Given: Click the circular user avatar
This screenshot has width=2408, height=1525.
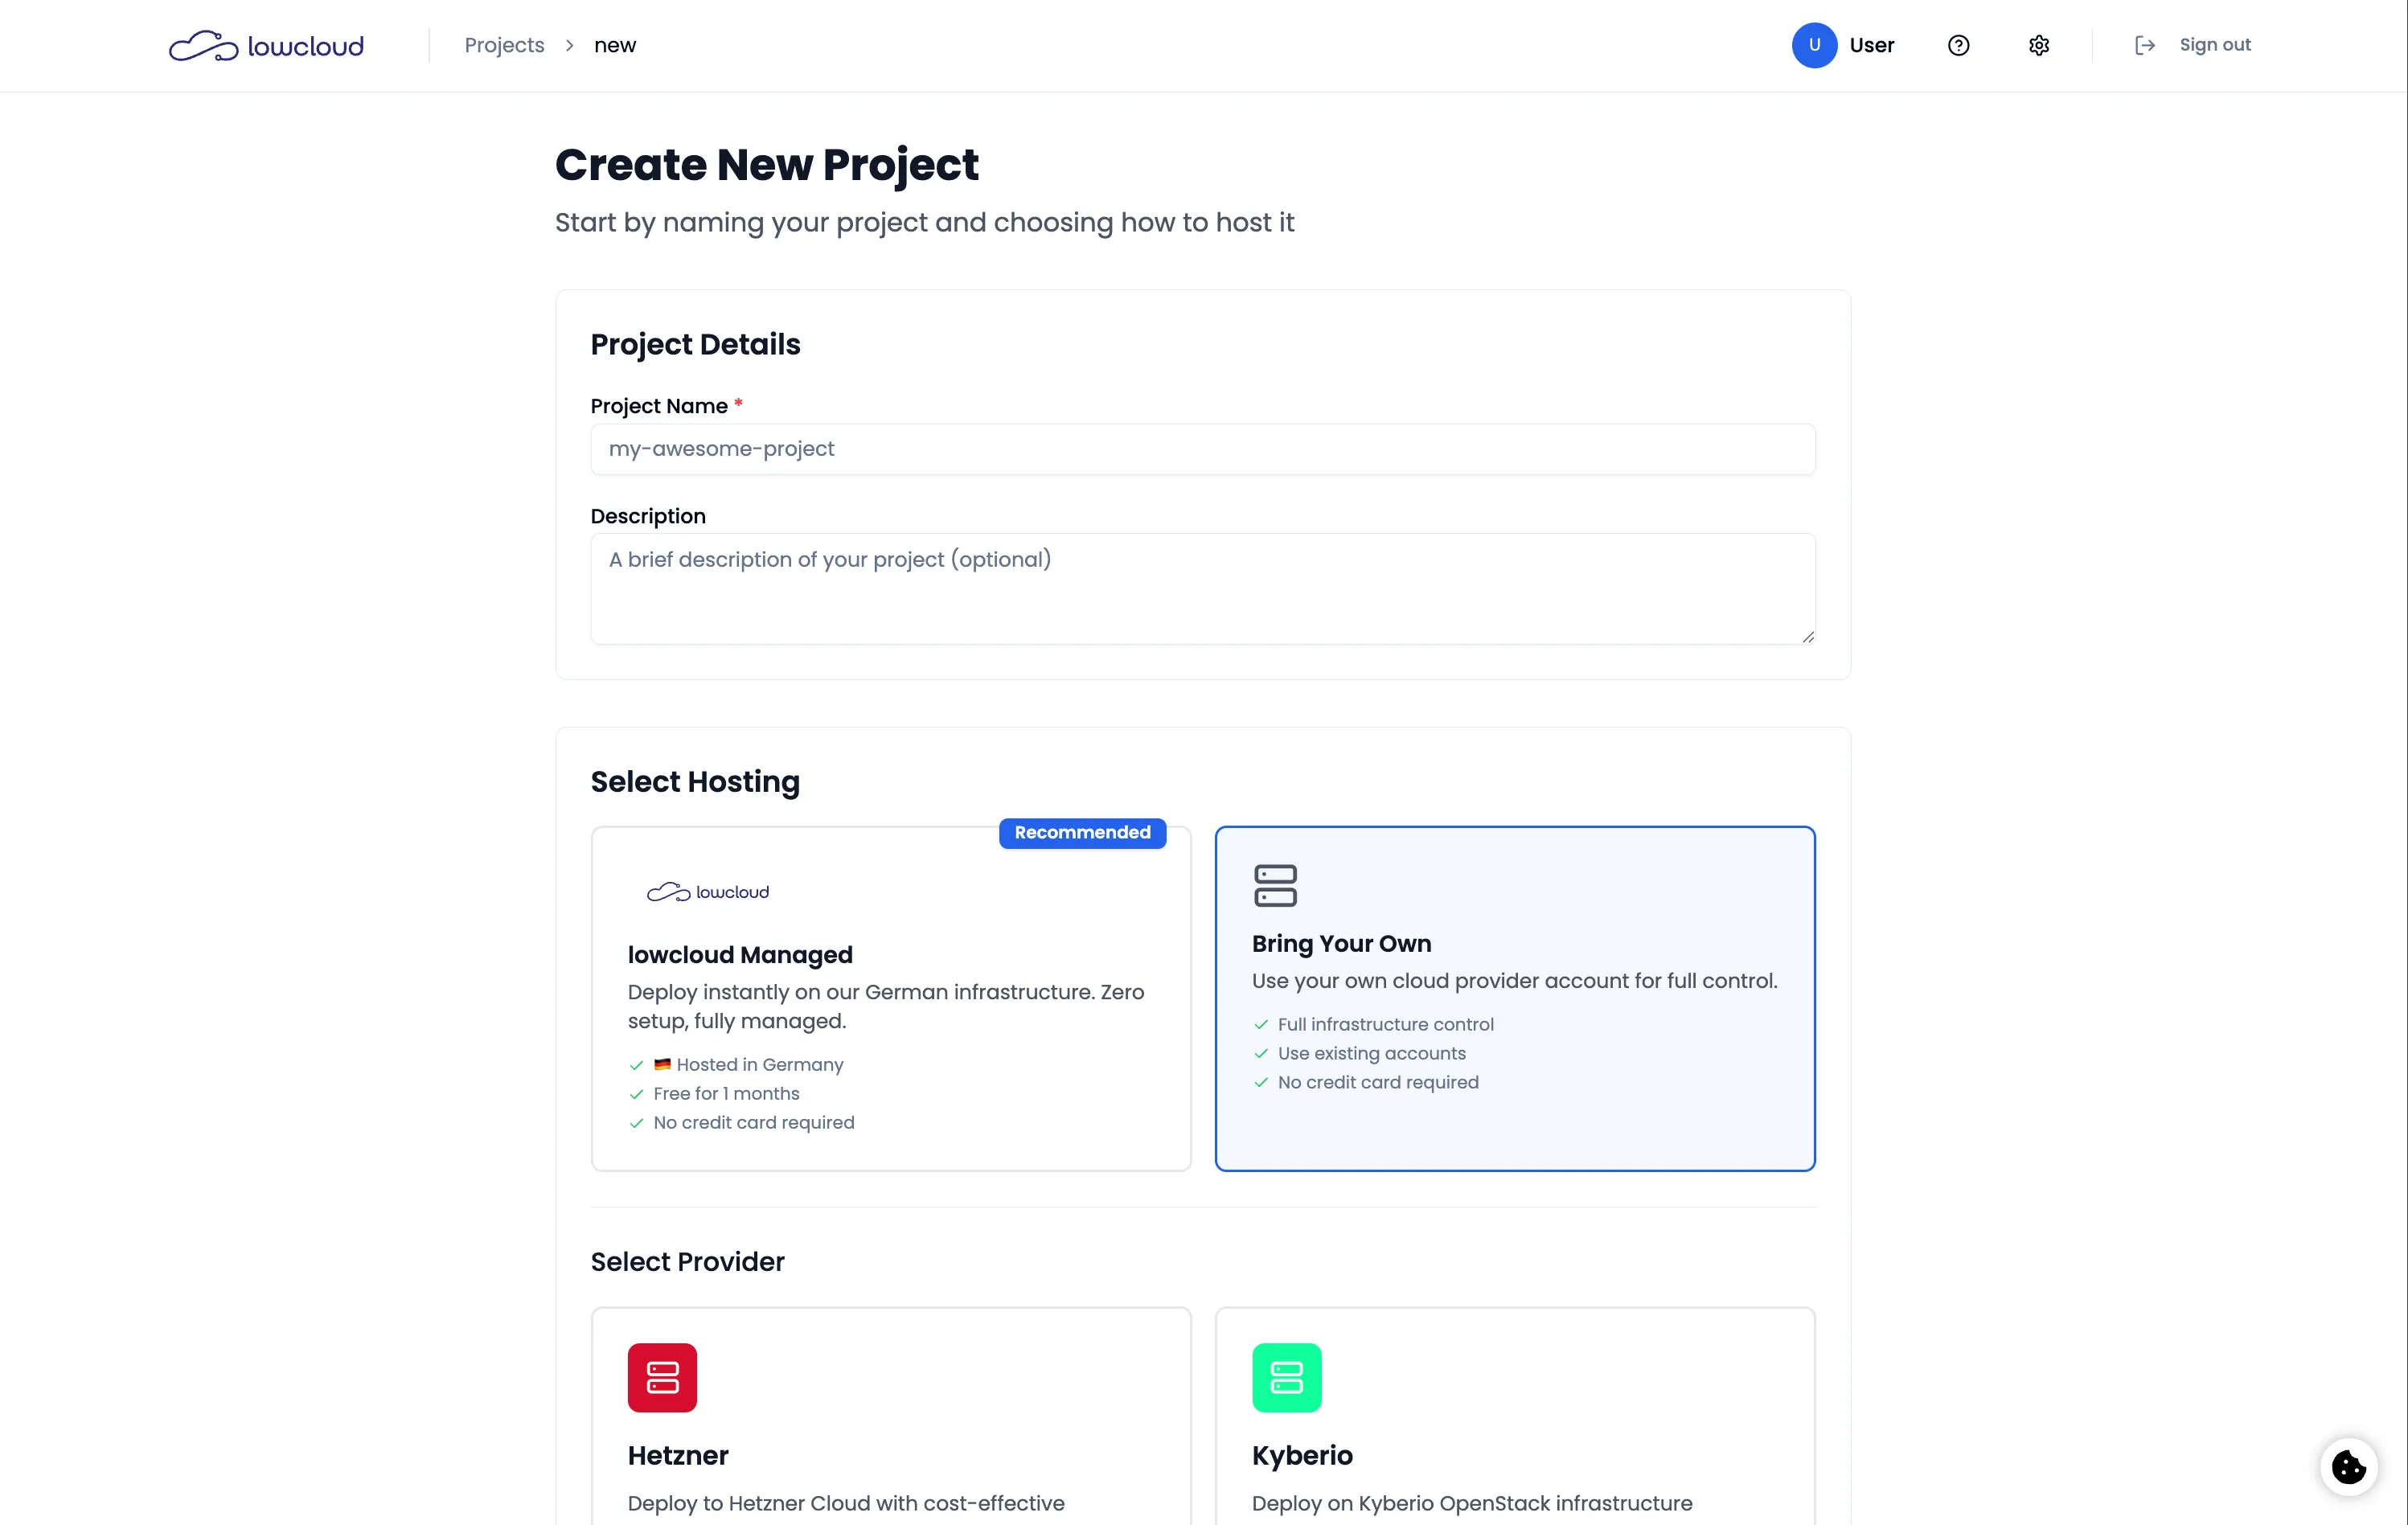Looking at the screenshot, I should (x=1813, y=45).
